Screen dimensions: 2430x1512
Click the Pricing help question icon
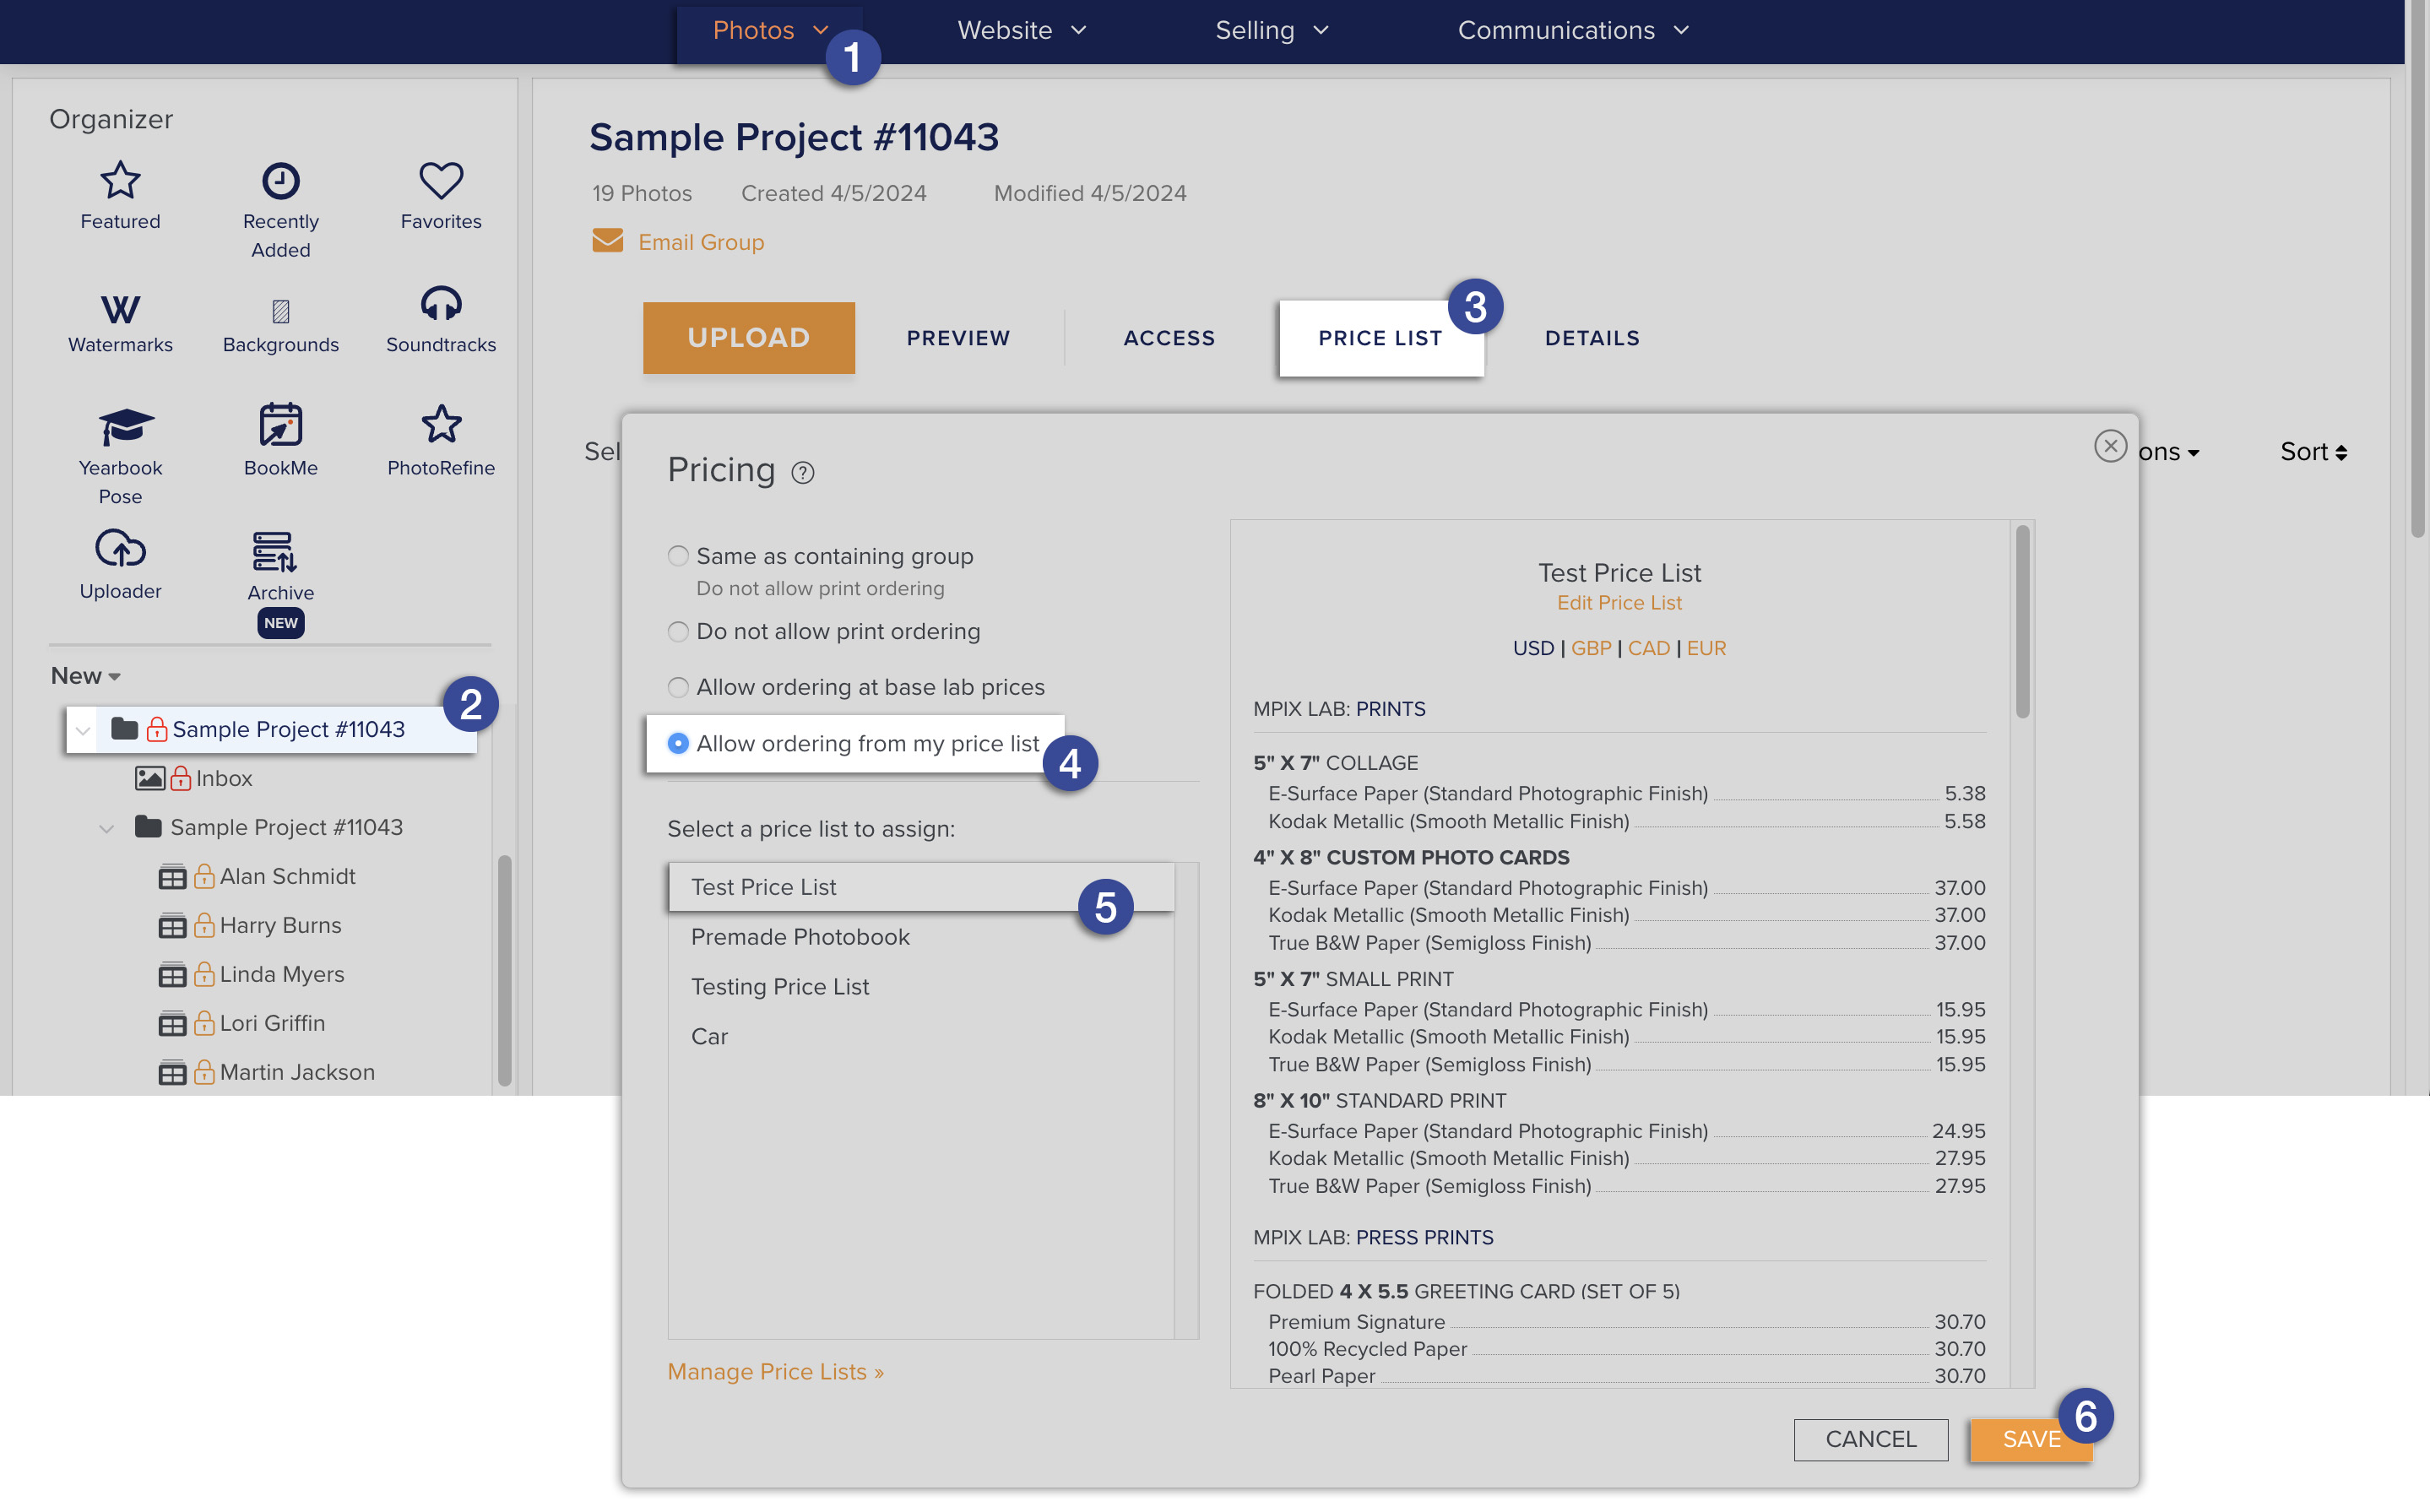pos(803,473)
